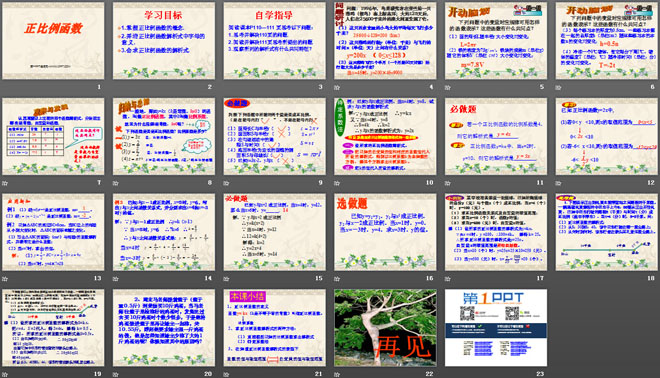Click slide number label "1"
The height and width of the screenshot is (378, 660).
coord(99,87)
